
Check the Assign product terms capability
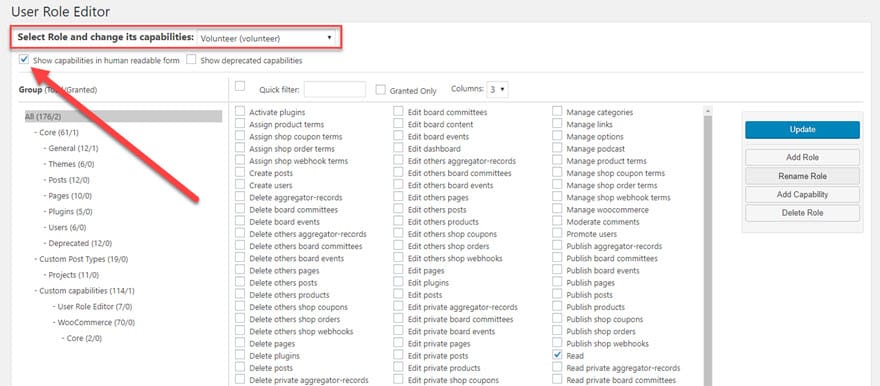click(x=240, y=124)
